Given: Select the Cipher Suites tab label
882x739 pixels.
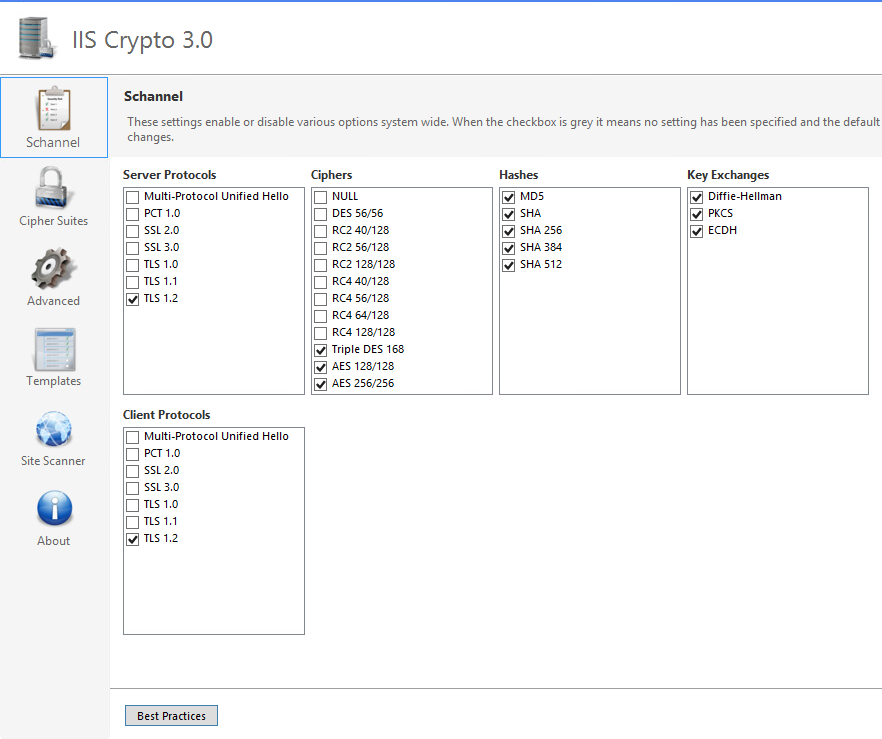Looking at the screenshot, I should point(53,221).
